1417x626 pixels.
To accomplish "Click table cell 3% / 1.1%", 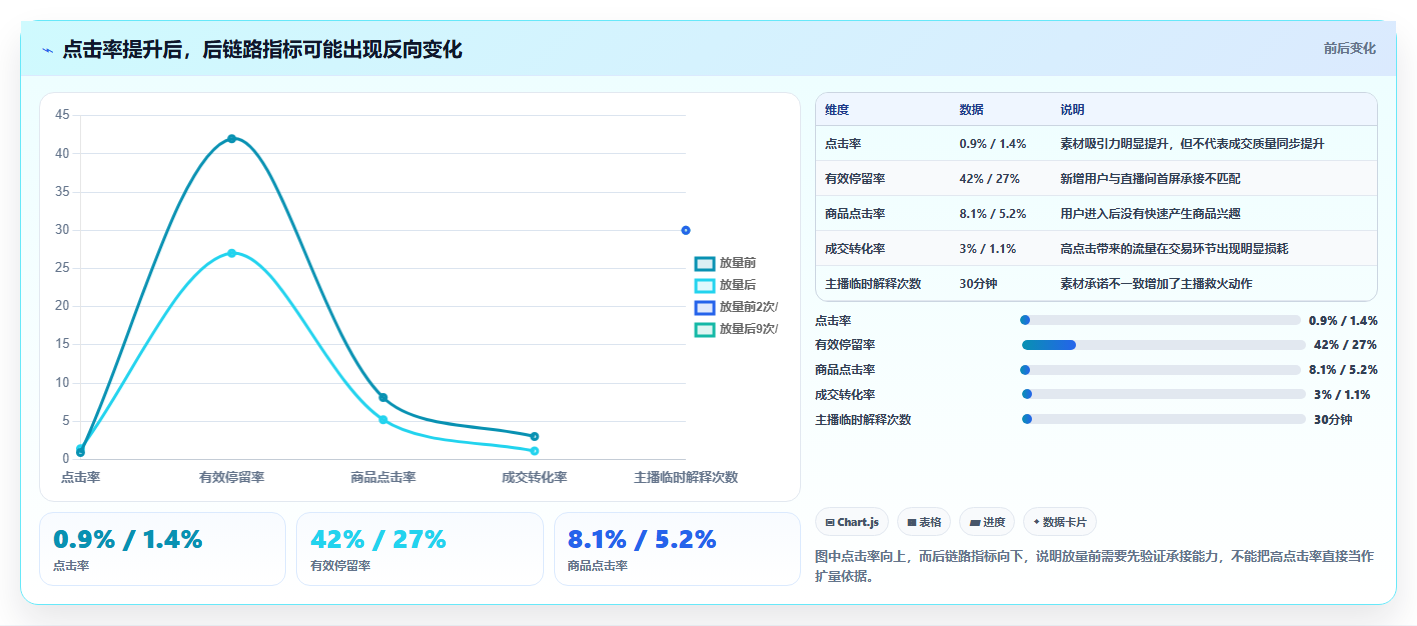I will click(x=988, y=248).
